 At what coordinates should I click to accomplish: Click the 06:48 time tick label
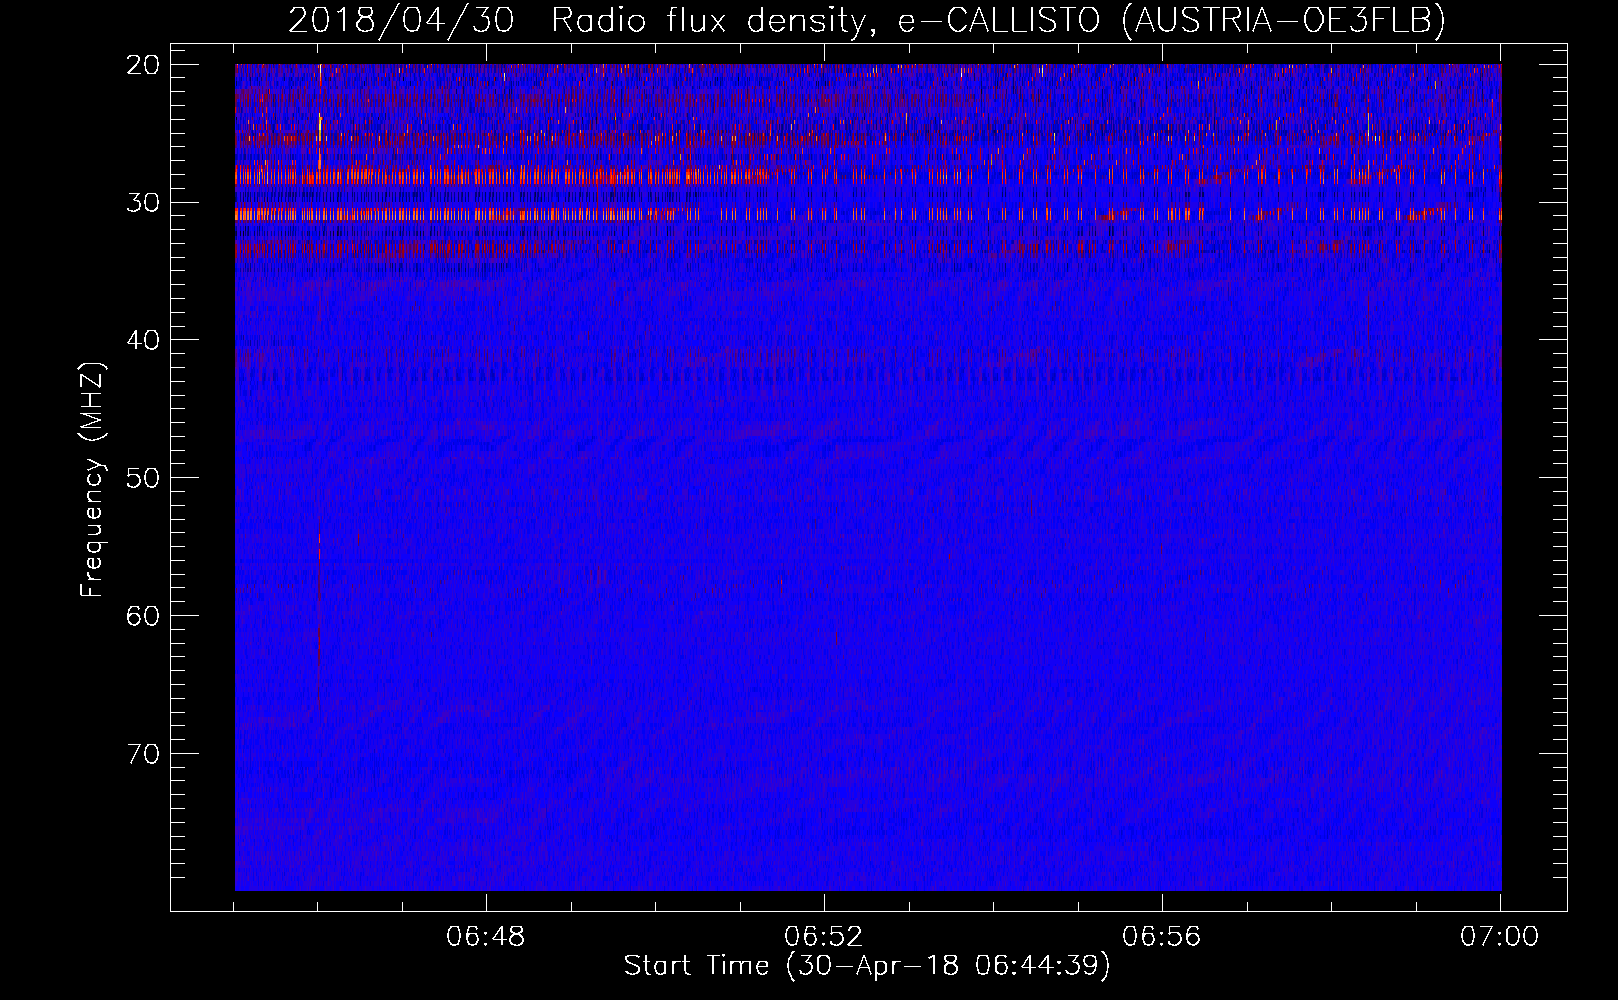point(486,937)
